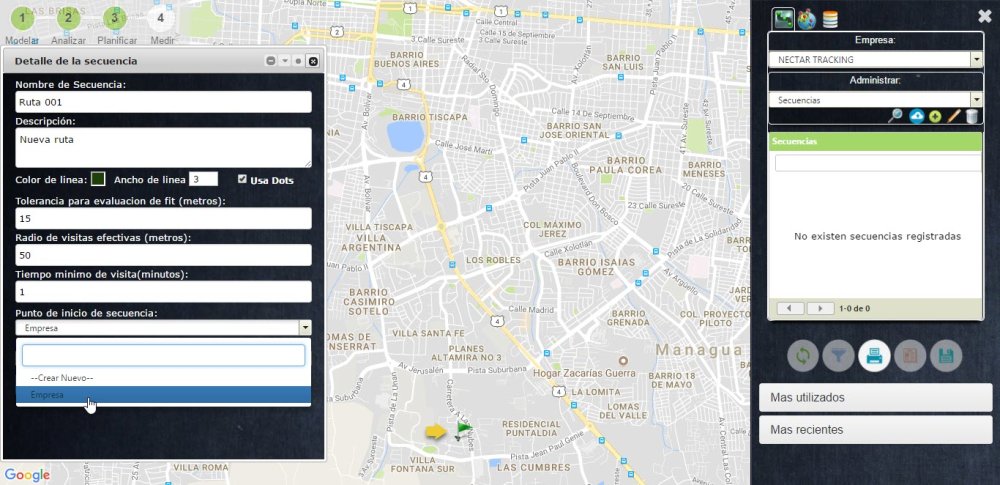1000x485 pixels.
Task: Open the dialog's small arrow menu
Action: click(284, 61)
